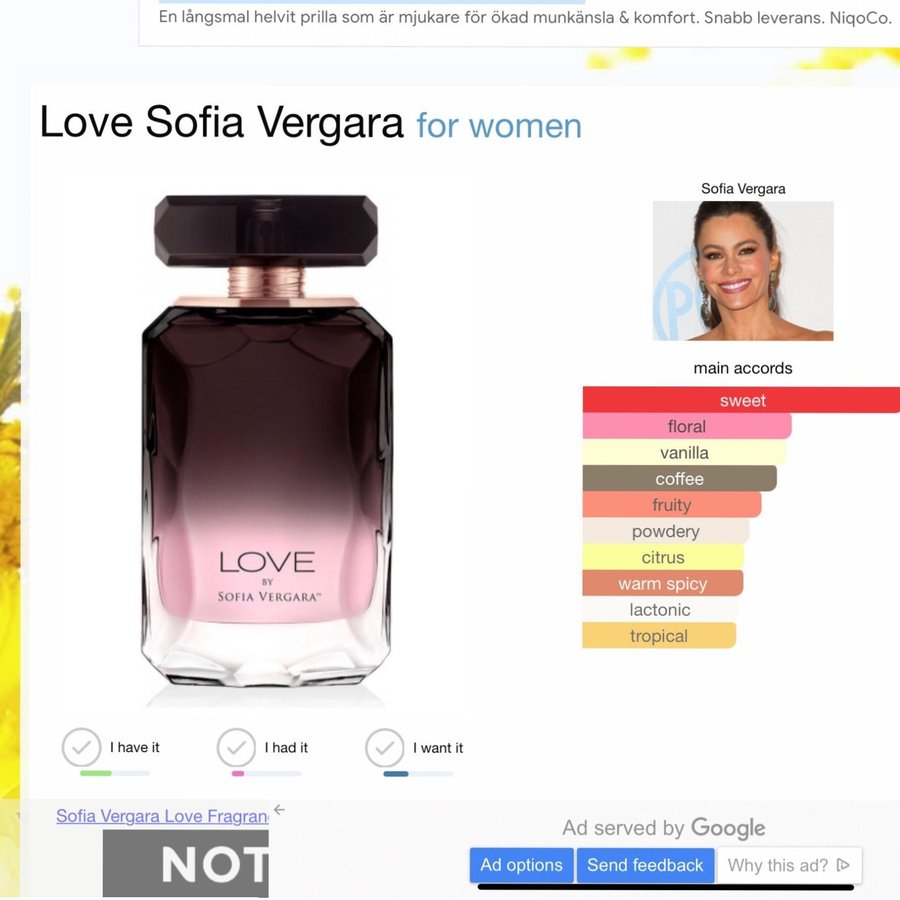The image size is (900, 900).
Task: Click the 'Why this ad?' triangle icon
Action: coord(843,865)
